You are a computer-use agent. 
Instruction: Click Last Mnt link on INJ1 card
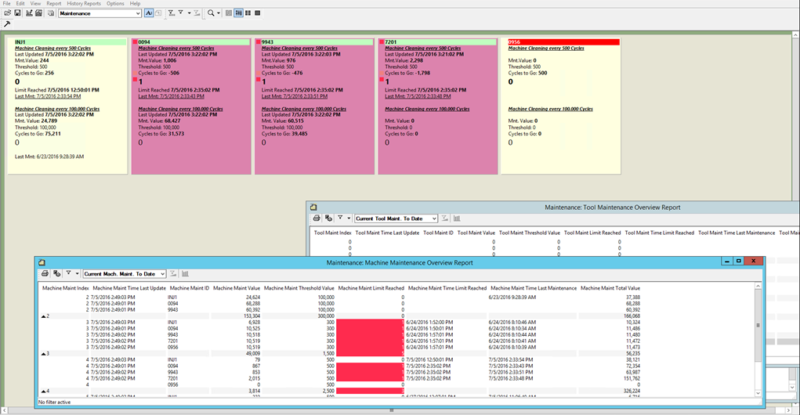coord(47,96)
